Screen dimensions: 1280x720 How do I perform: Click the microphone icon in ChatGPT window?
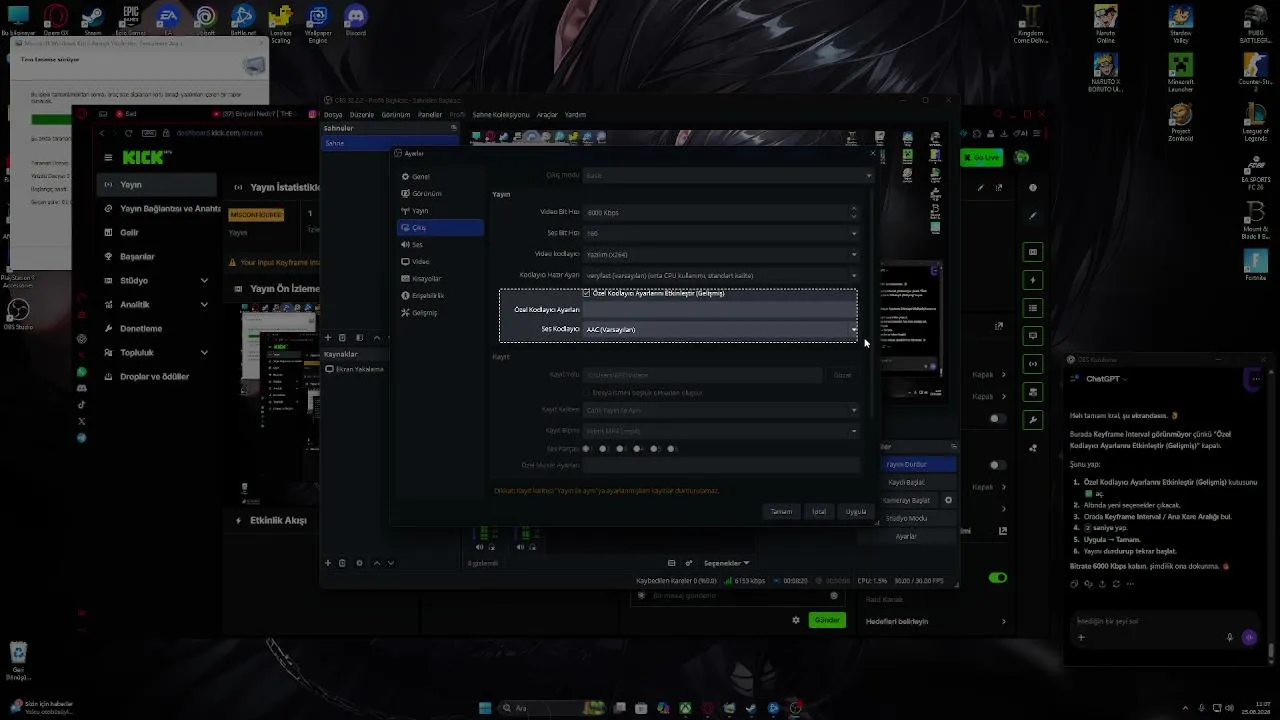pos(1230,637)
